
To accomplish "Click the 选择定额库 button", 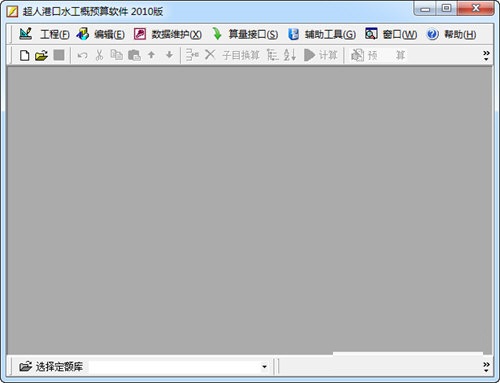I will click(x=51, y=367).
